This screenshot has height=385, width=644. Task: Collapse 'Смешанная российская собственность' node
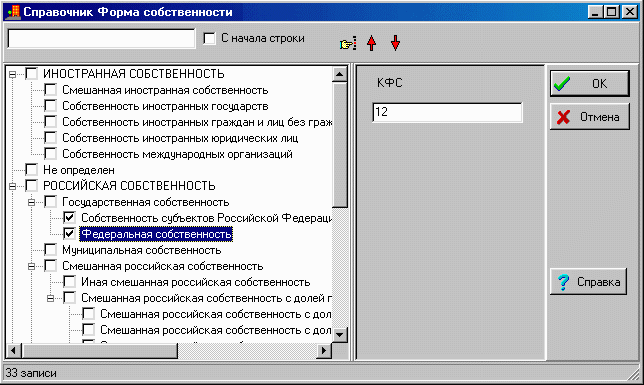pyautogui.click(x=31, y=266)
